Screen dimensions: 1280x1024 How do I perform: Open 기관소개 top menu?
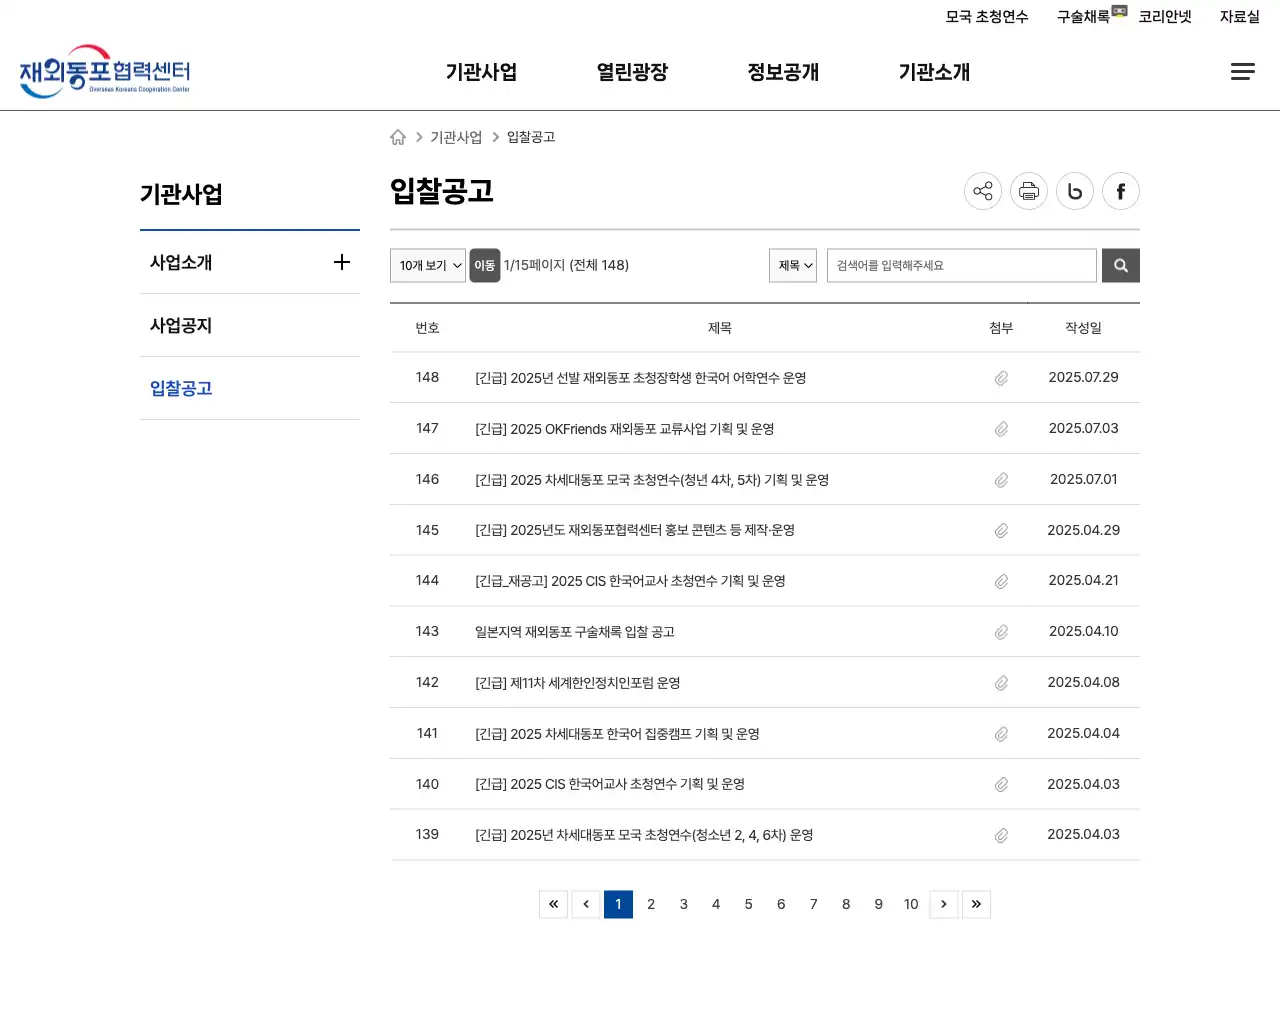pyautogui.click(x=934, y=72)
